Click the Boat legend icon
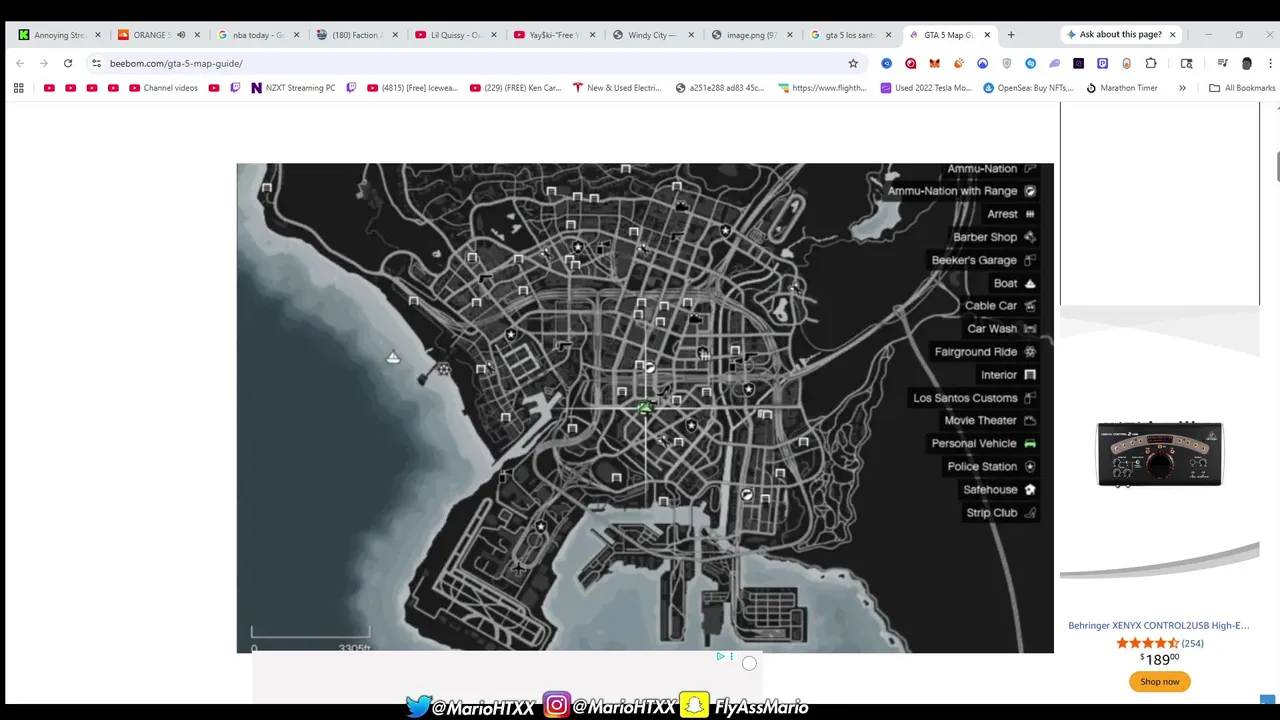The image size is (1280, 720). [x=1030, y=283]
